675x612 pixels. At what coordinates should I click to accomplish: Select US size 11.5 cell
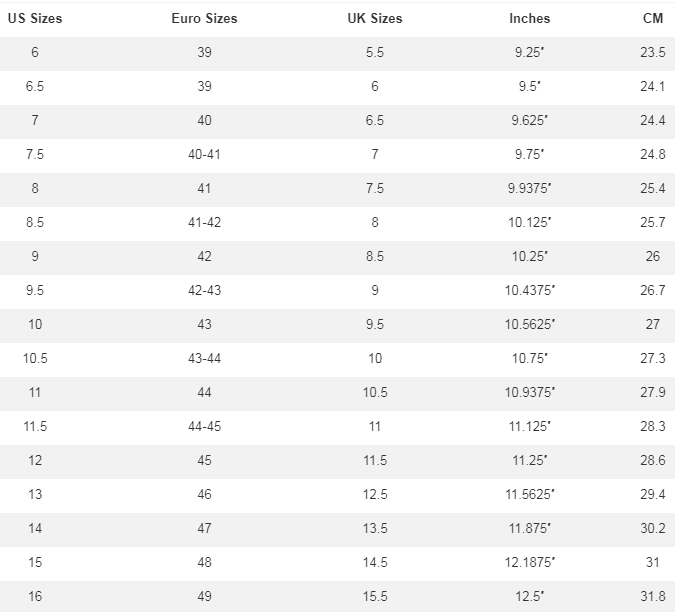point(35,427)
